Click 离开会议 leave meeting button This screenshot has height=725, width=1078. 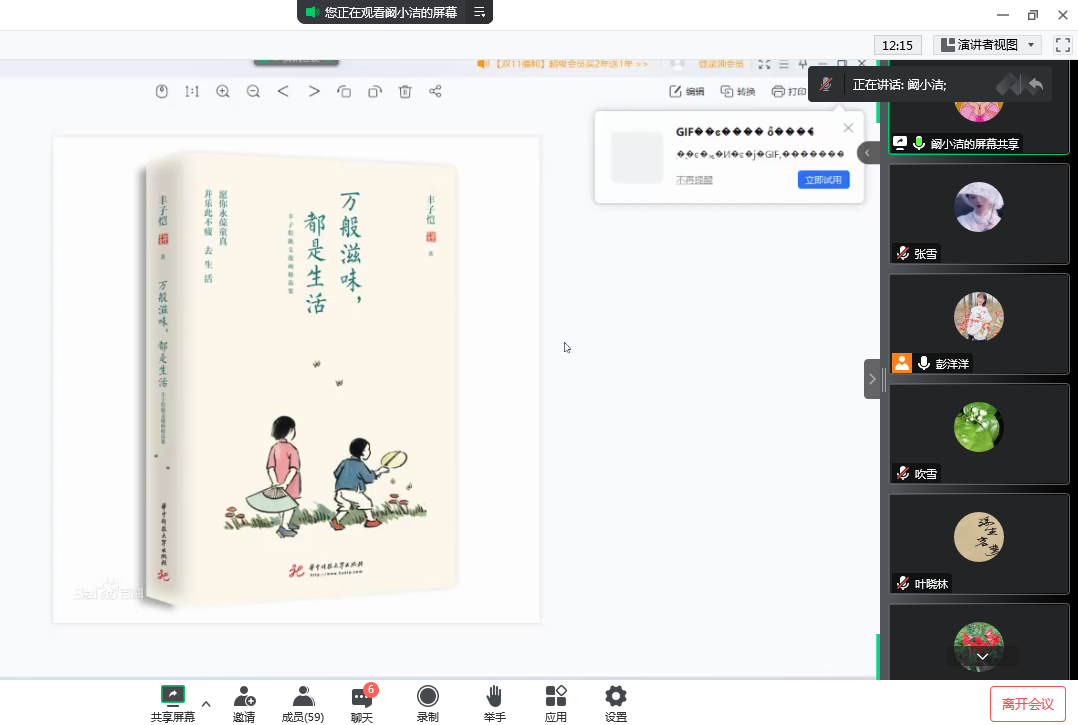tap(1028, 704)
